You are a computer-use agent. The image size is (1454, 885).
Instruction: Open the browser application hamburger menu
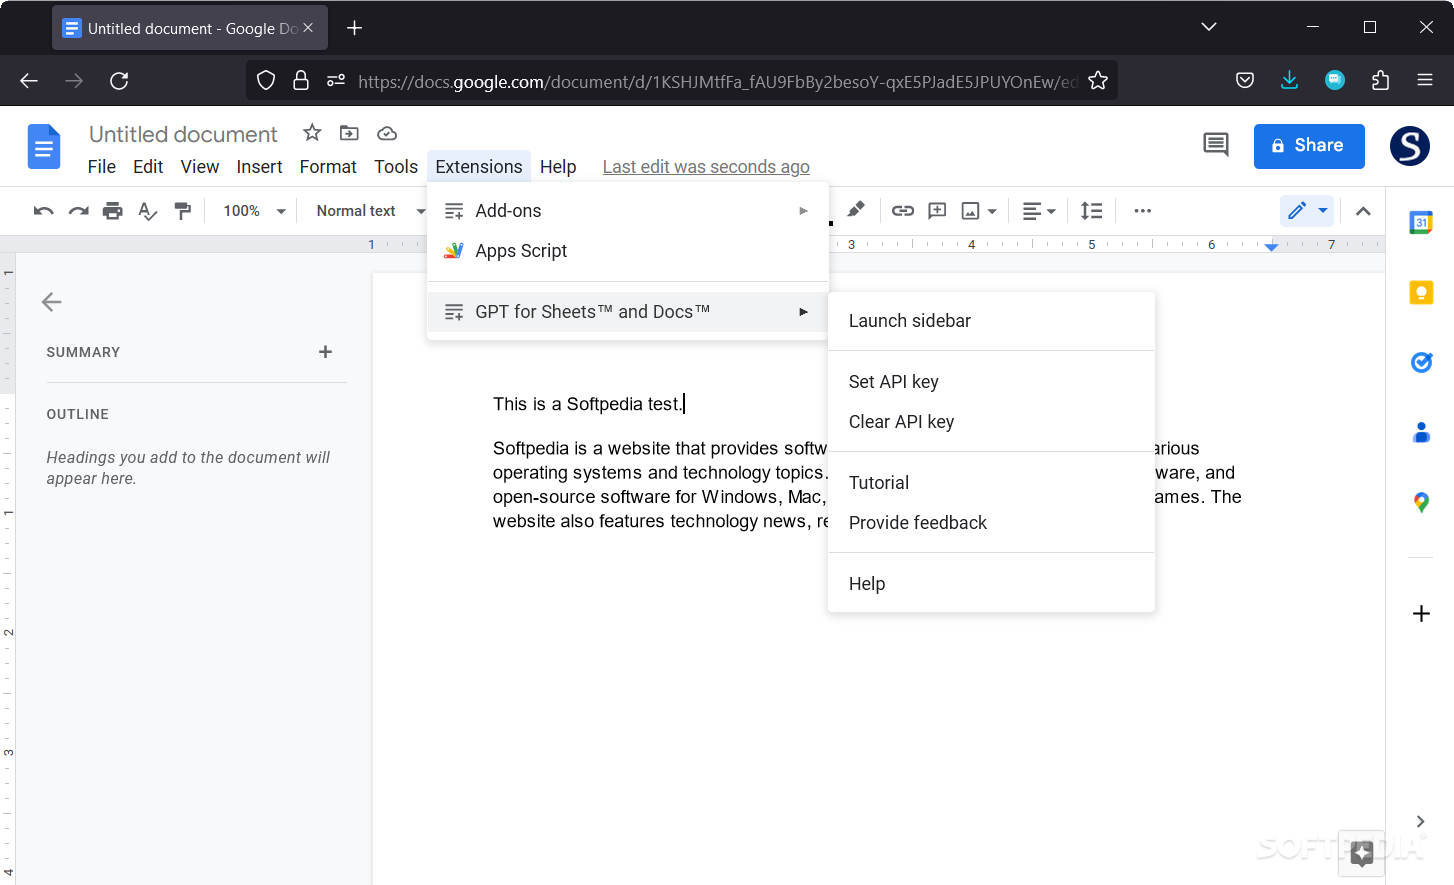click(x=1425, y=81)
